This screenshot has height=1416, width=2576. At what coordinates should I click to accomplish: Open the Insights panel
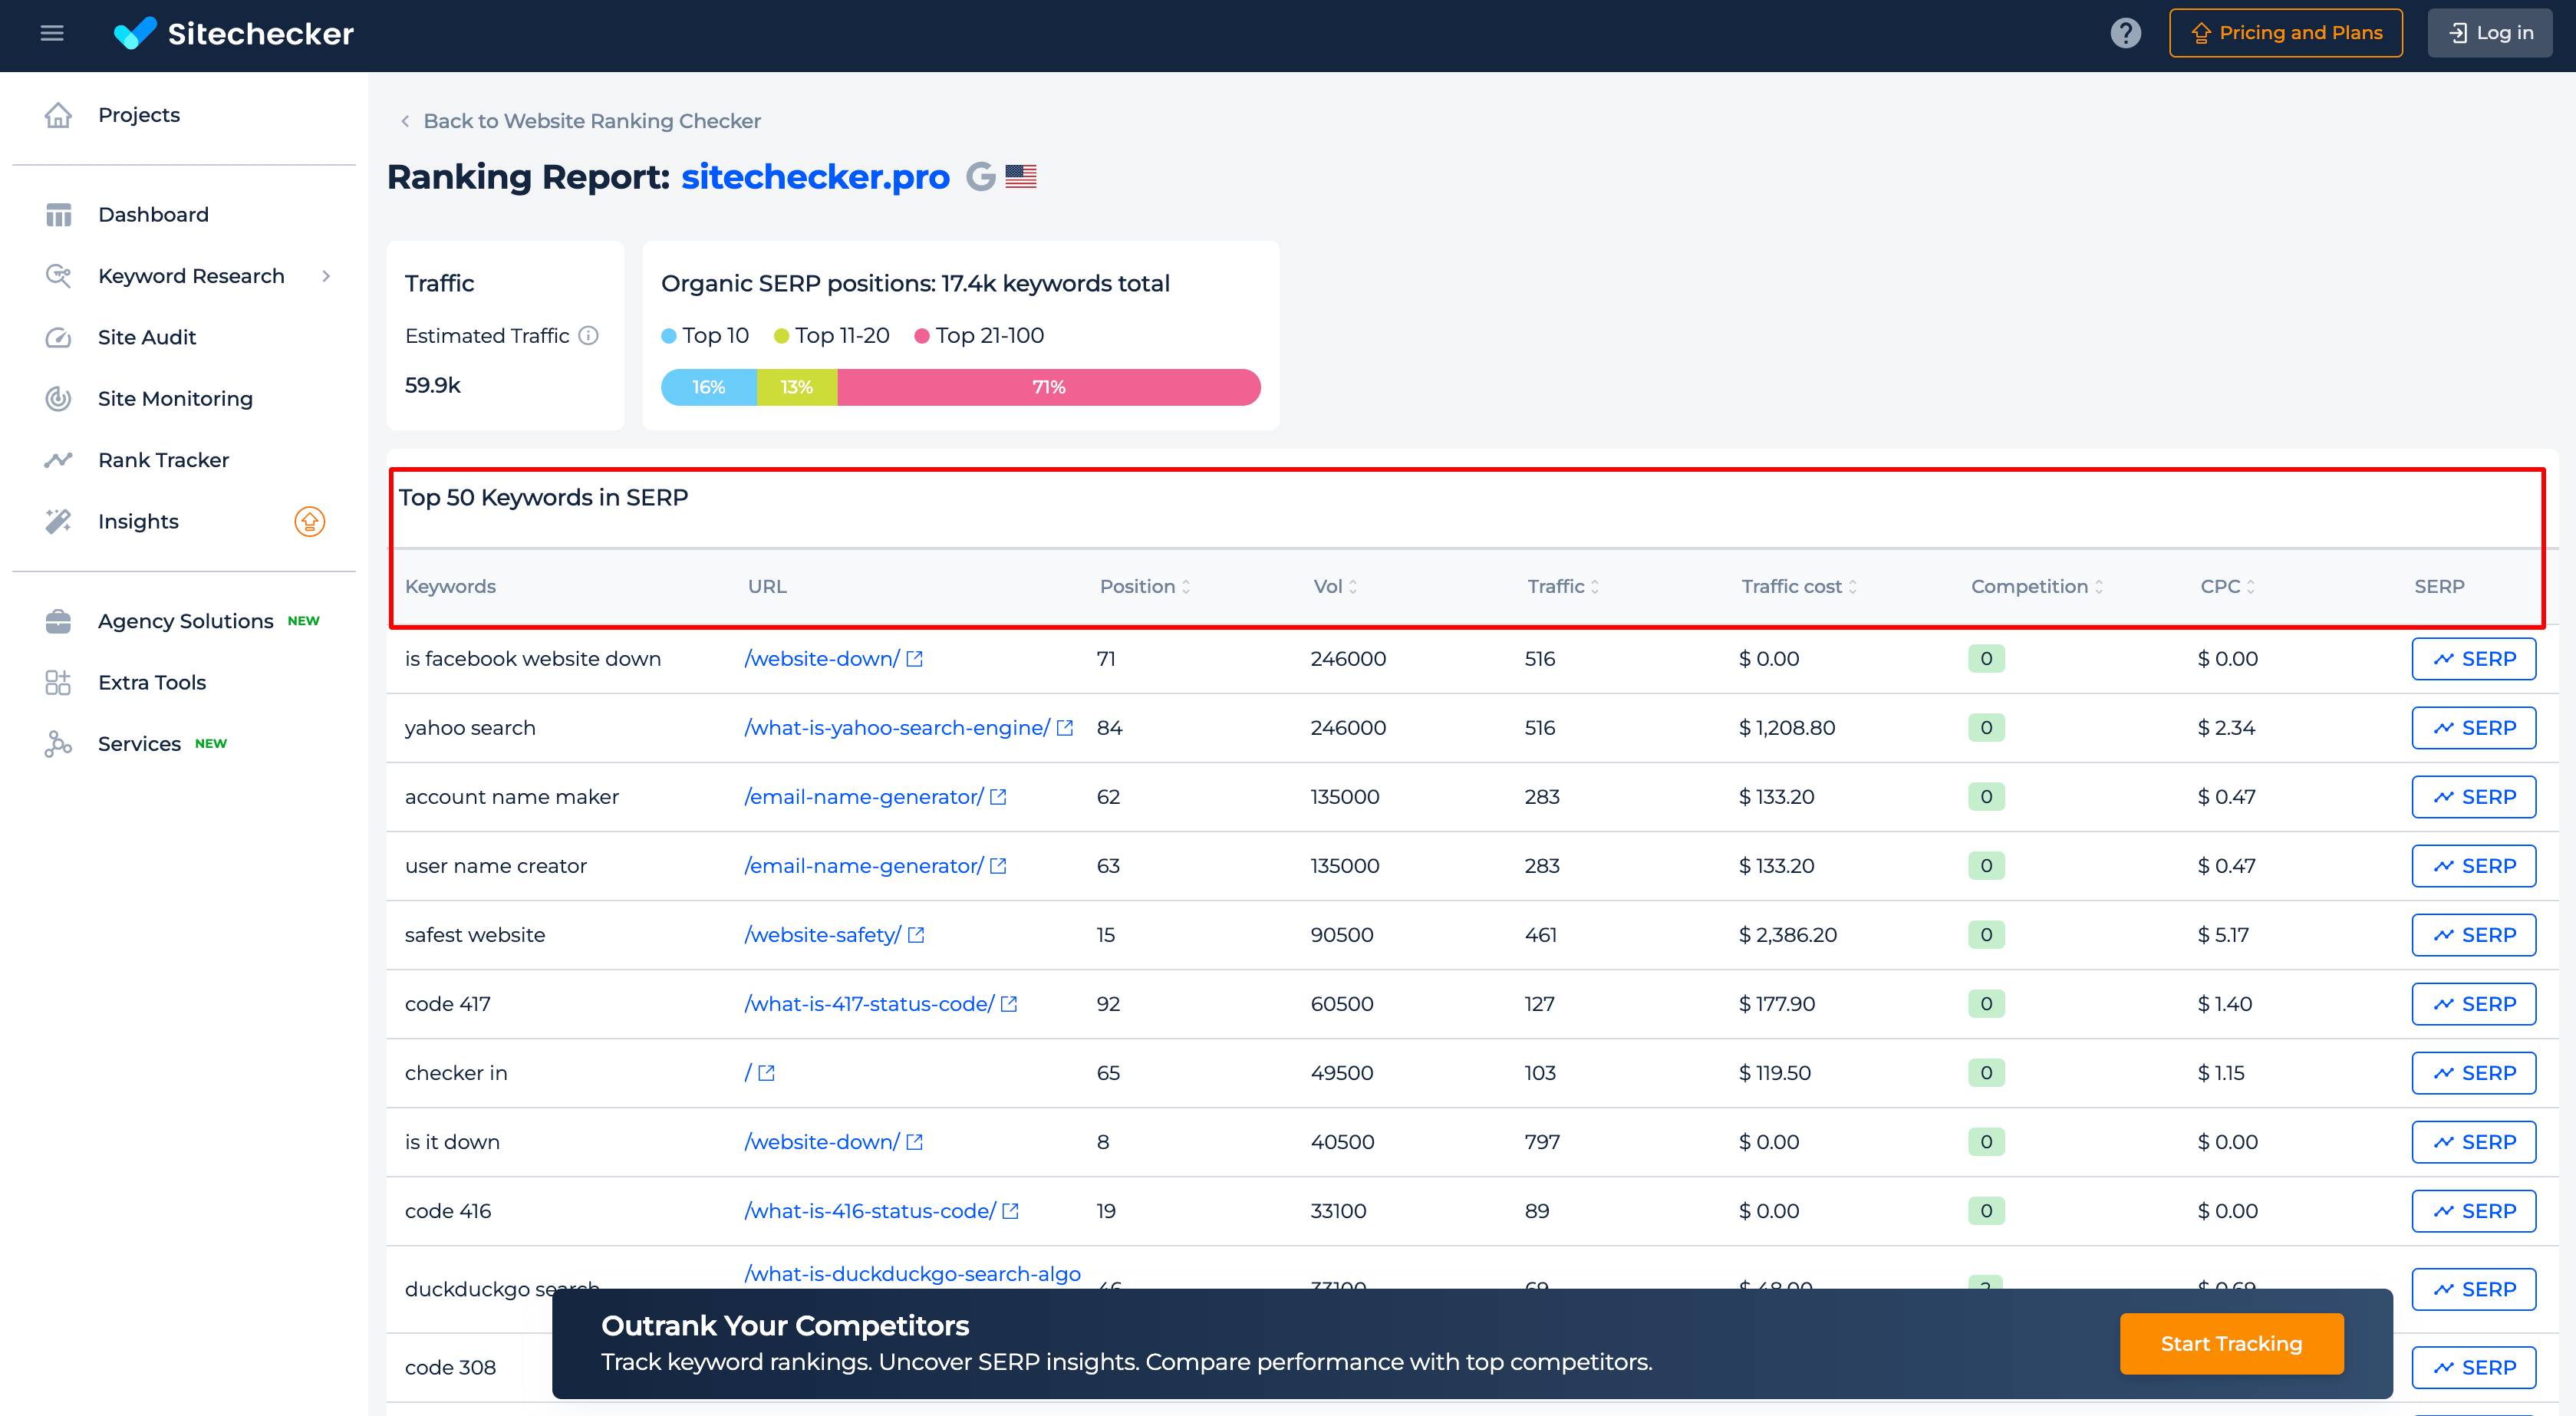[x=138, y=519]
